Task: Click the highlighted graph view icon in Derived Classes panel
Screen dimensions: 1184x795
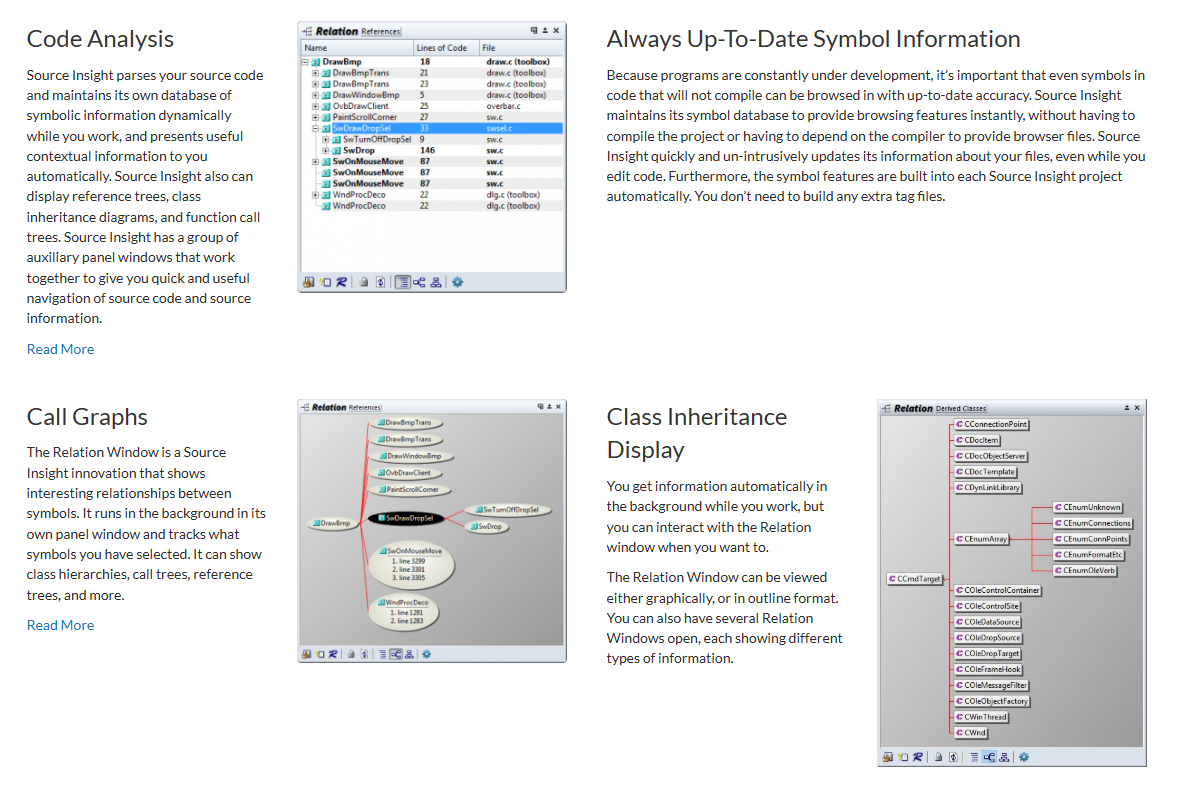Action: (x=989, y=757)
